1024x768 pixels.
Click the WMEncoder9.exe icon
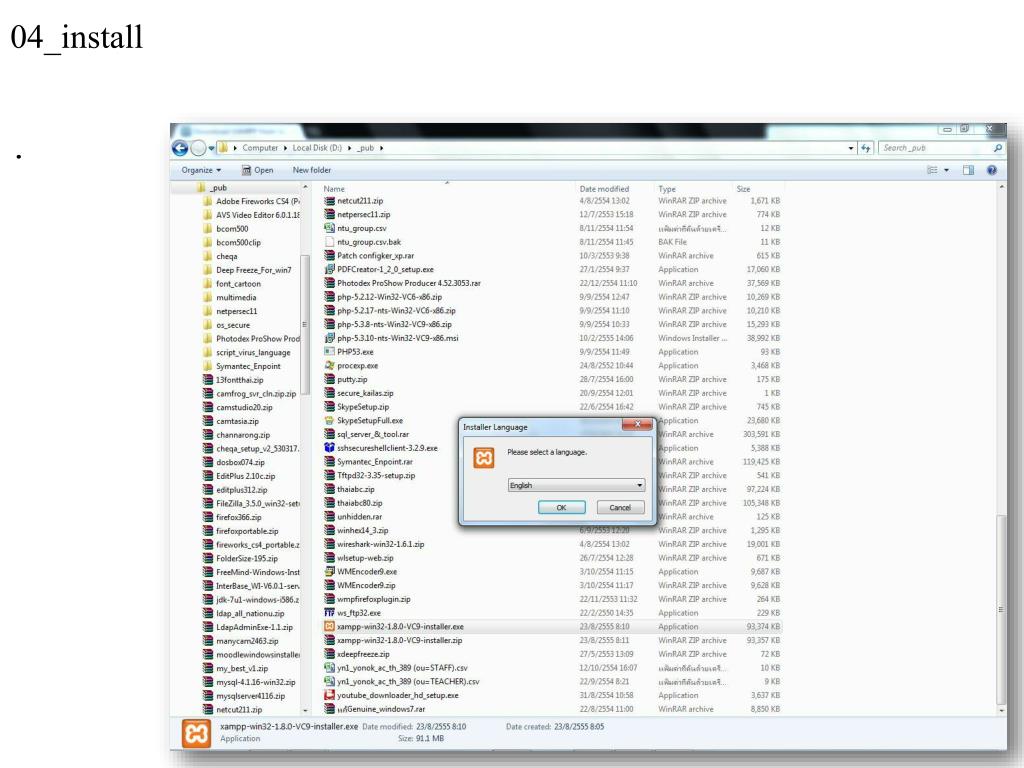[x=329, y=571]
